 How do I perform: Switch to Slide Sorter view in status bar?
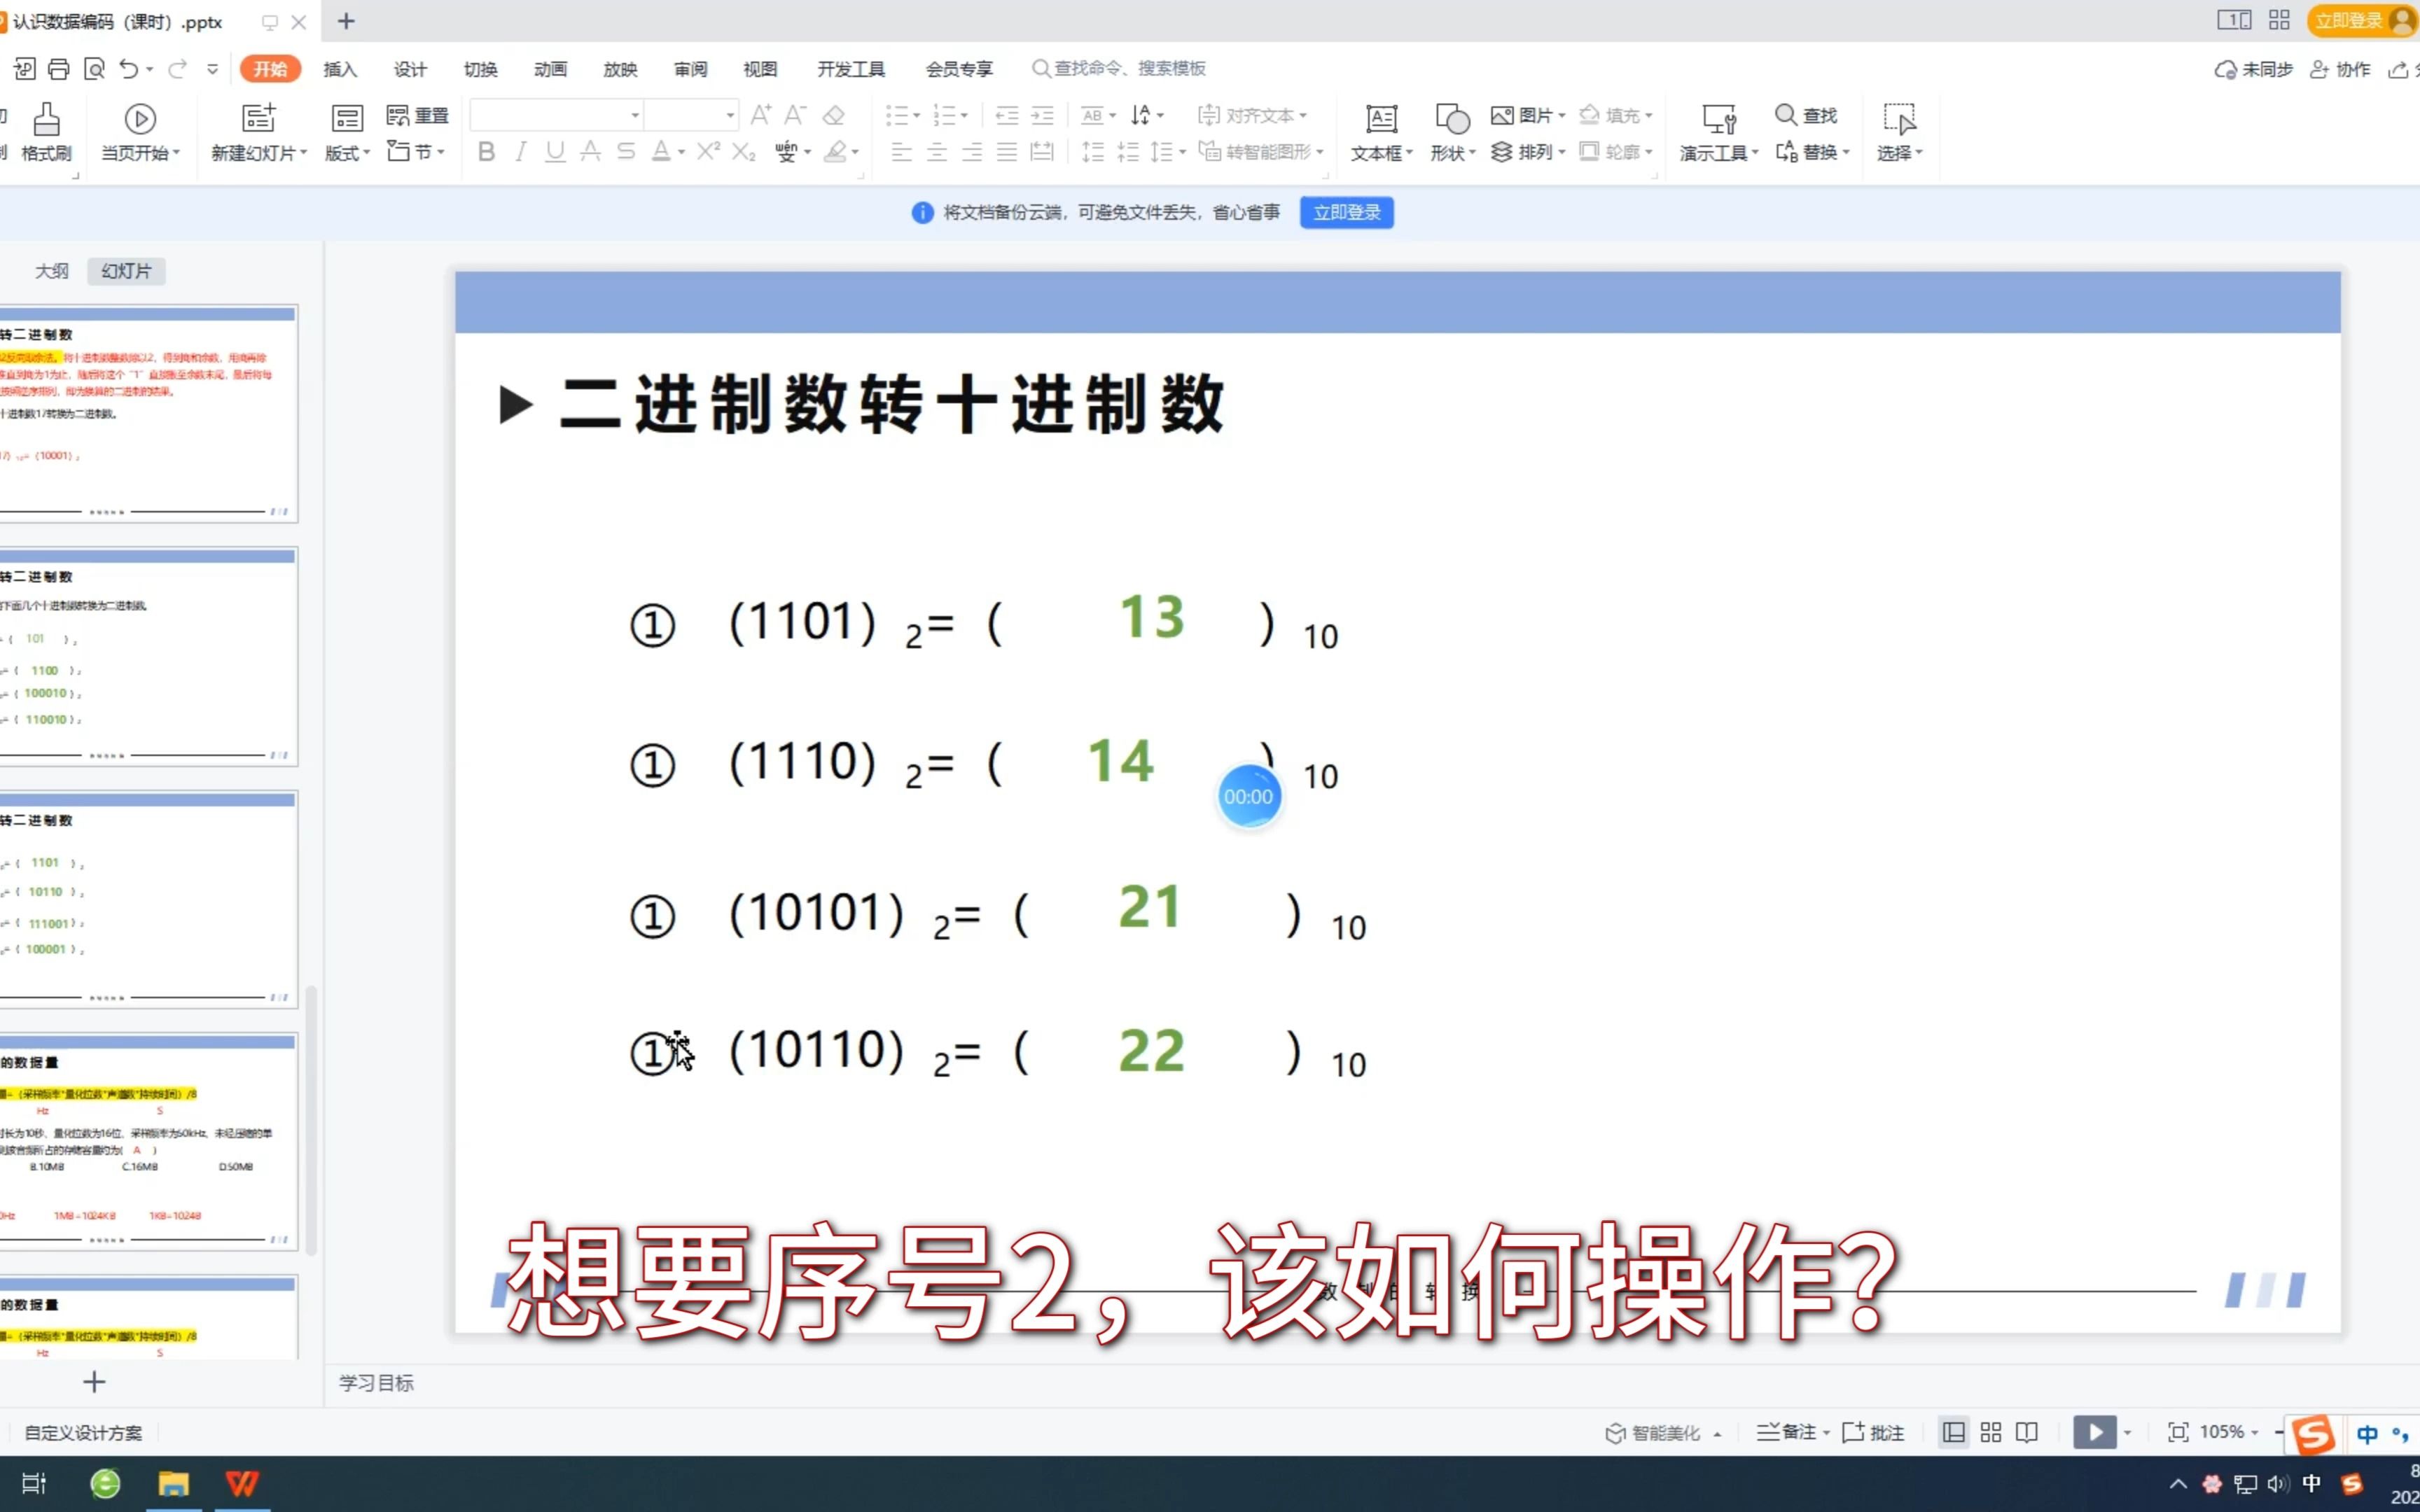tap(1990, 1432)
